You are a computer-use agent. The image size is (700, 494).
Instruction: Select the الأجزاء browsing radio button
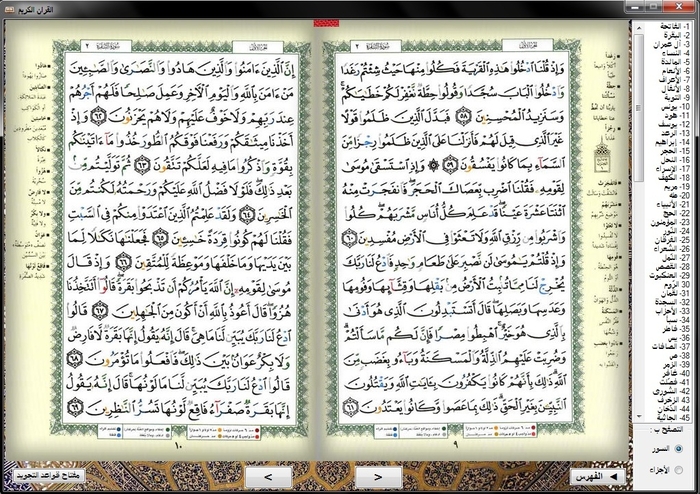[x=679, y=469]
